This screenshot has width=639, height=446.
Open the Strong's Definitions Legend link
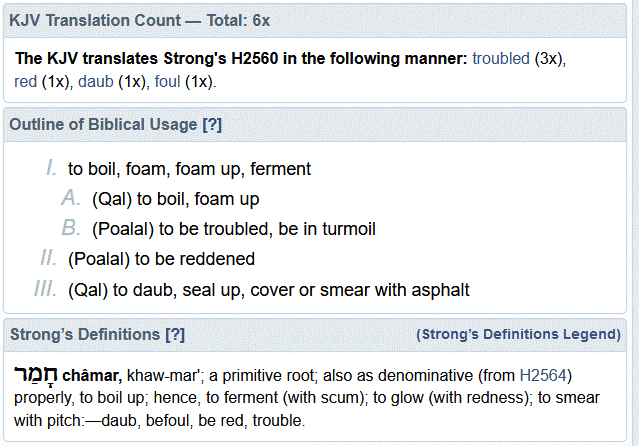[x=518, y=334]
